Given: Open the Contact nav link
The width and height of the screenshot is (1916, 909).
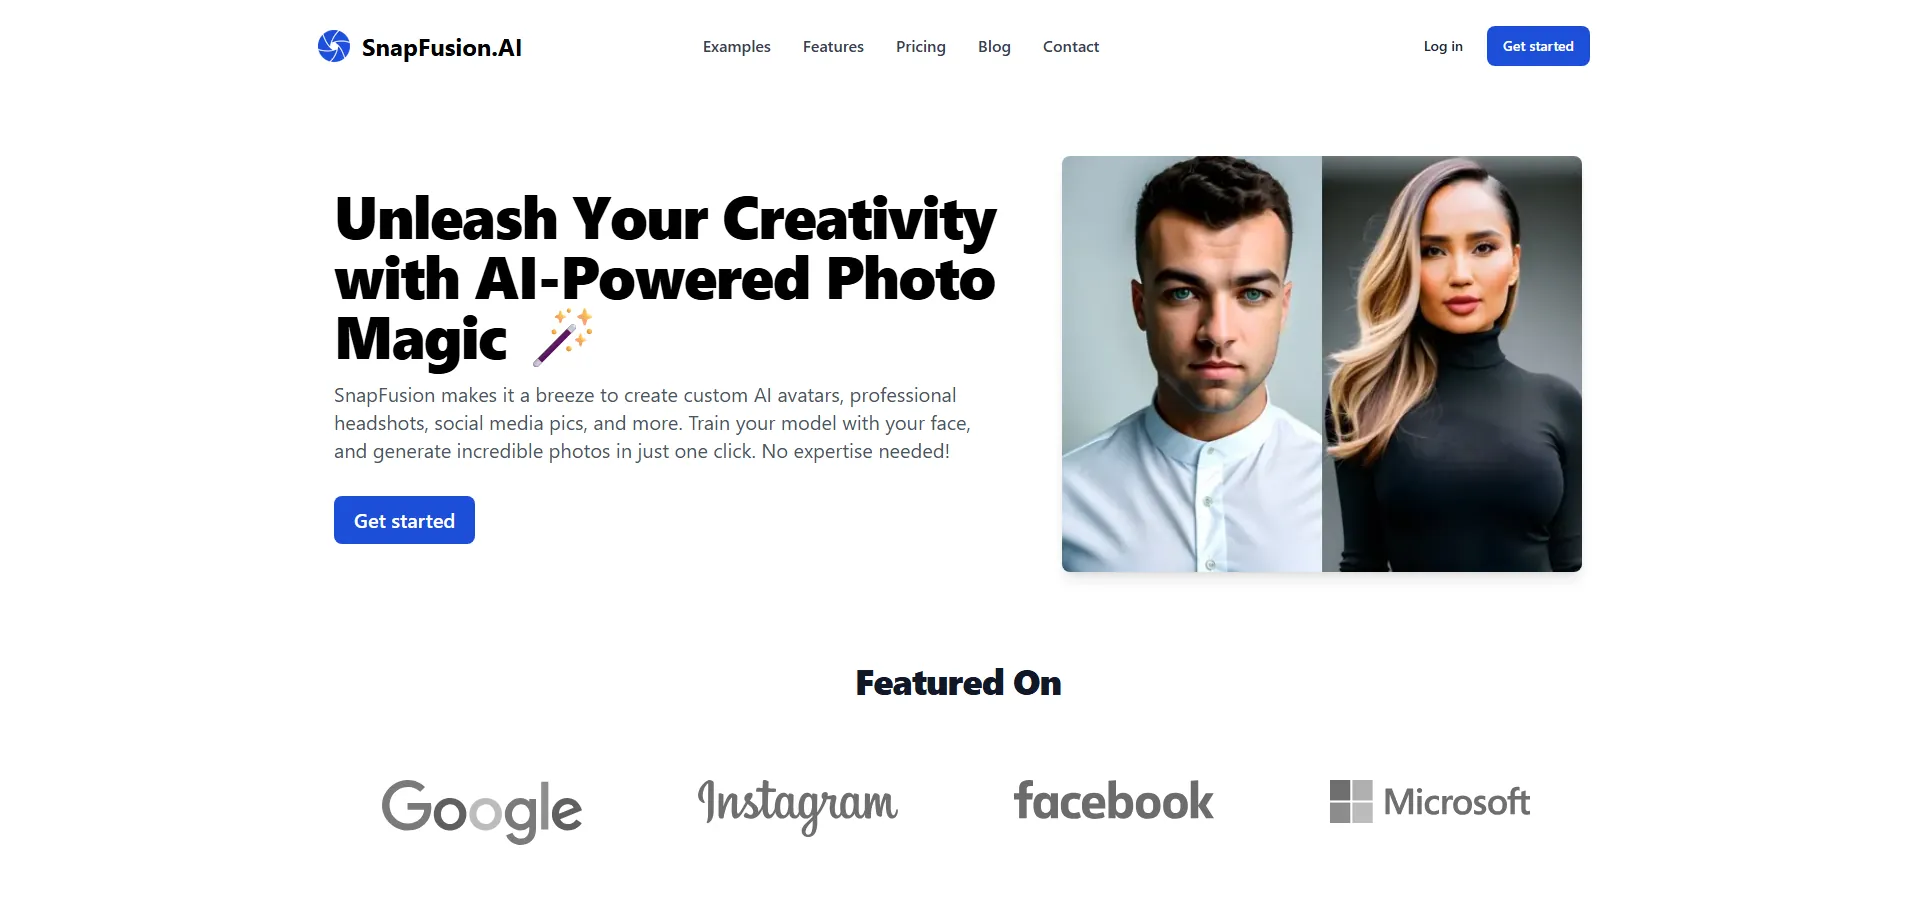Looking at the screenshot, I should tap(1071, 46).
